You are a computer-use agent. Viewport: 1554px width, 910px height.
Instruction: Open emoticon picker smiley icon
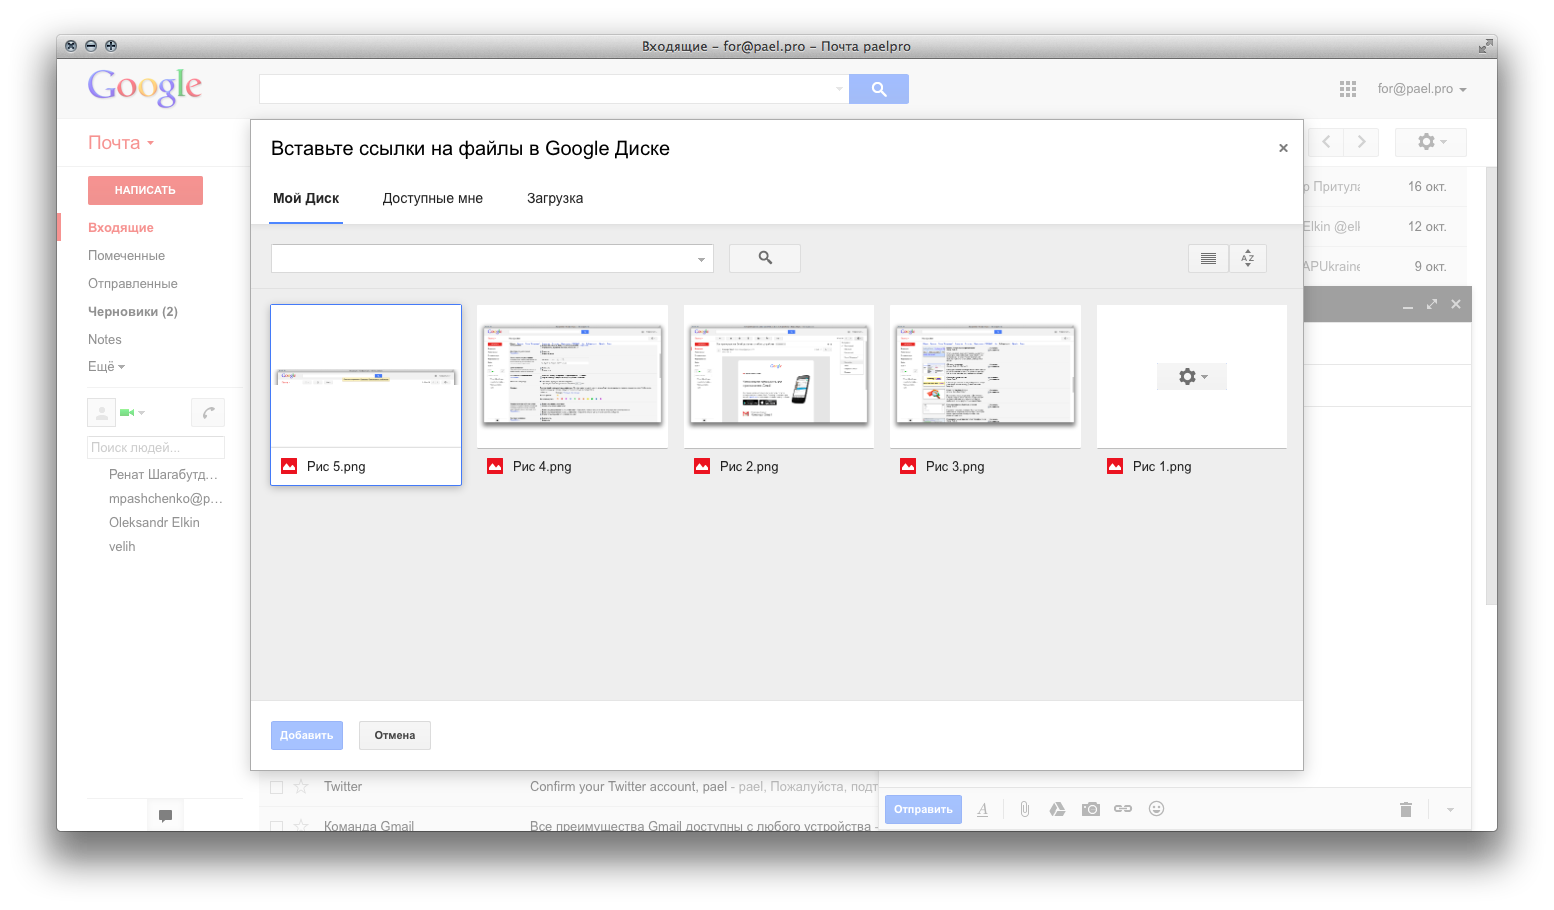(1156, 809)
